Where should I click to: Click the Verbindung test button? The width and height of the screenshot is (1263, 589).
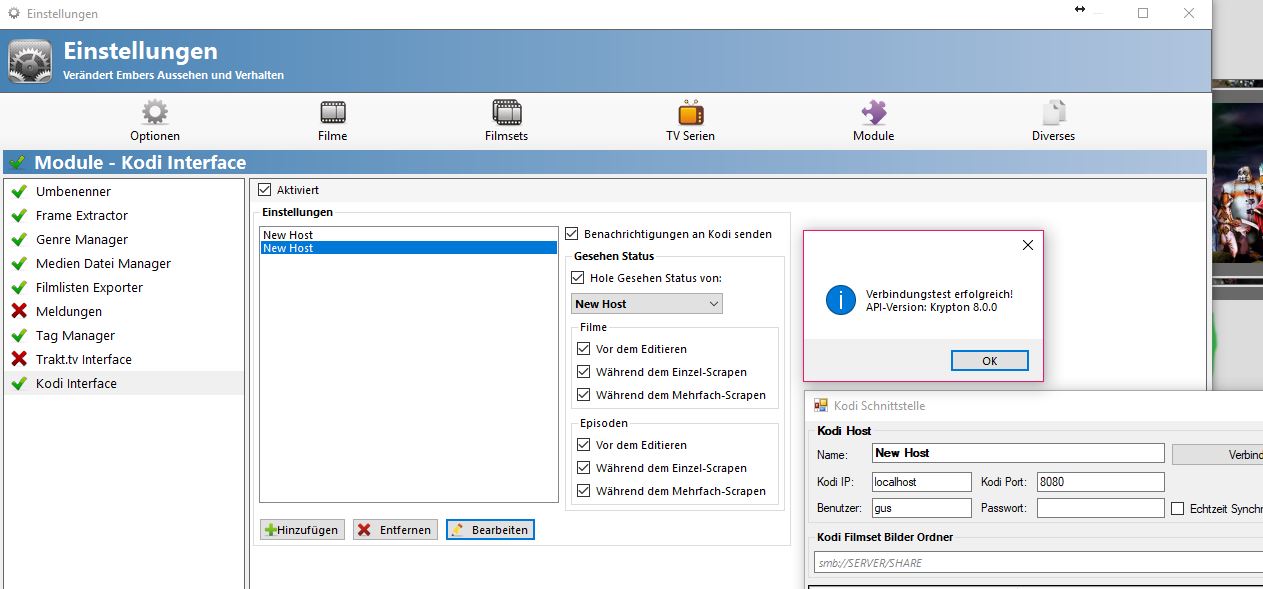pyautogui.click(x=1217, y=454)
